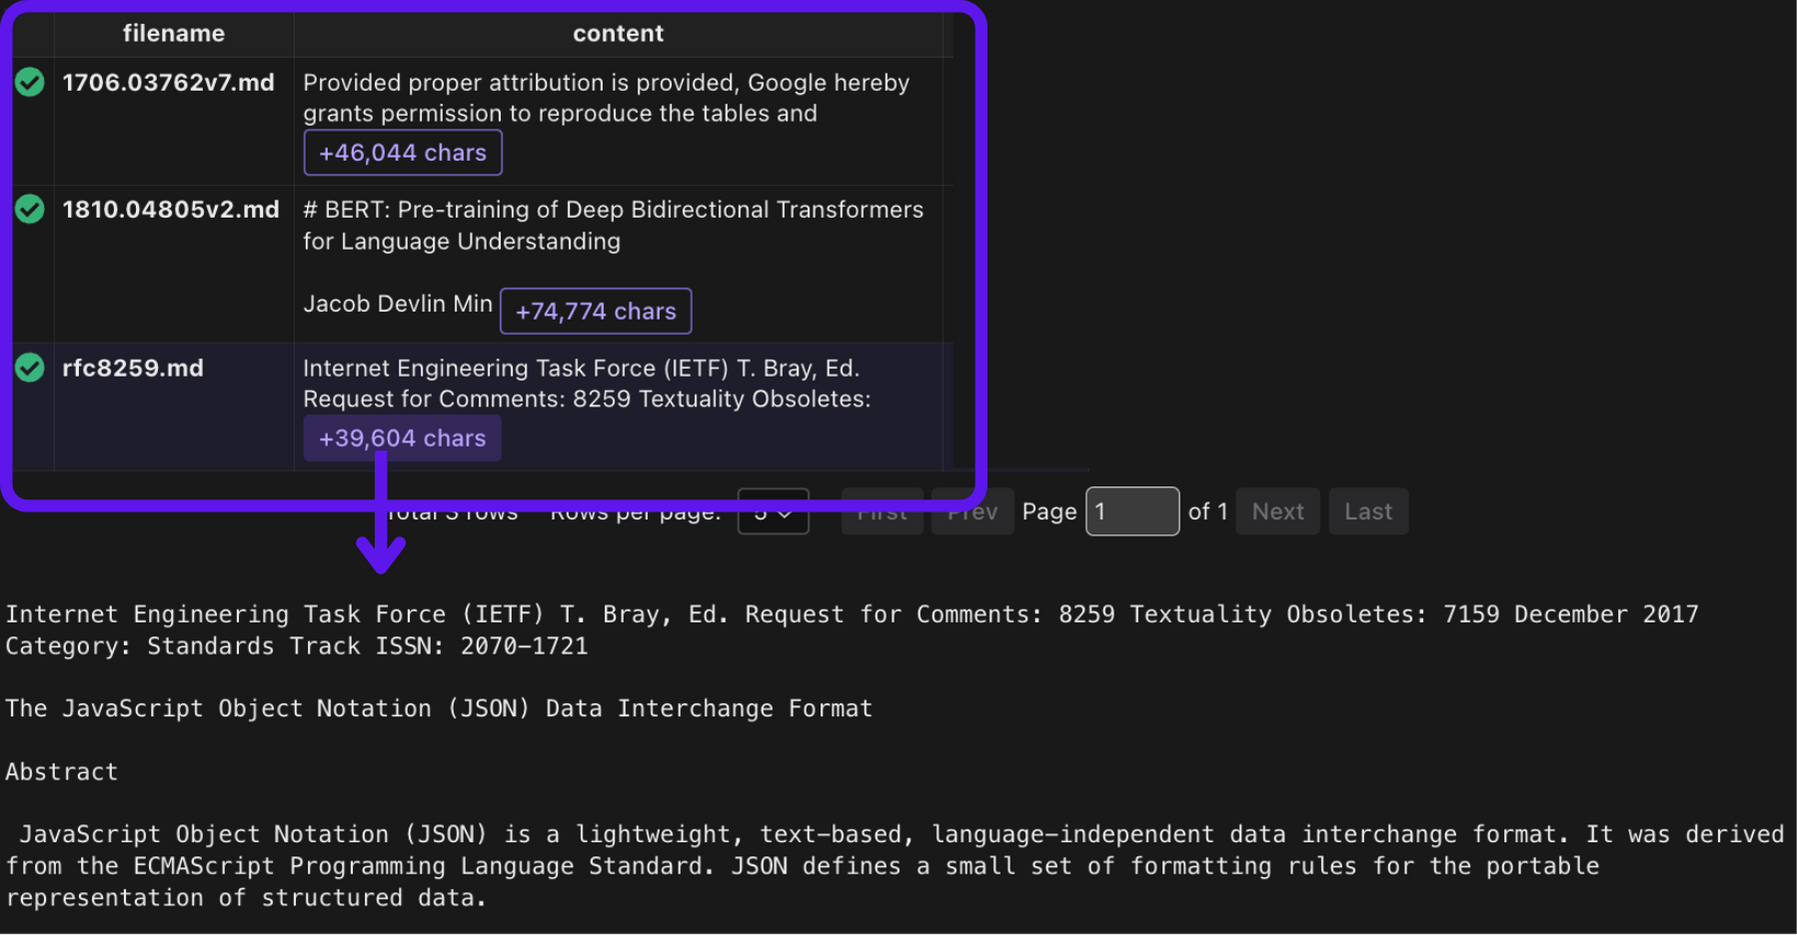Click green check icon for 1810.04805v2.md
The width and height of the screenshot is (1797, 937).
click(x=30, y=209)
